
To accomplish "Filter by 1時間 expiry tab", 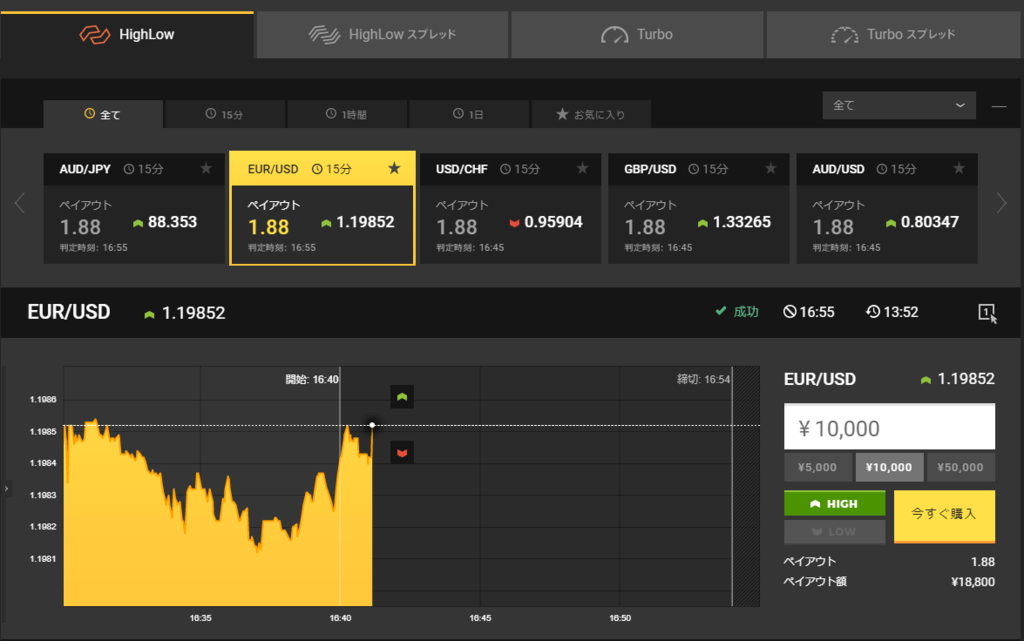I will coord(347,114).
